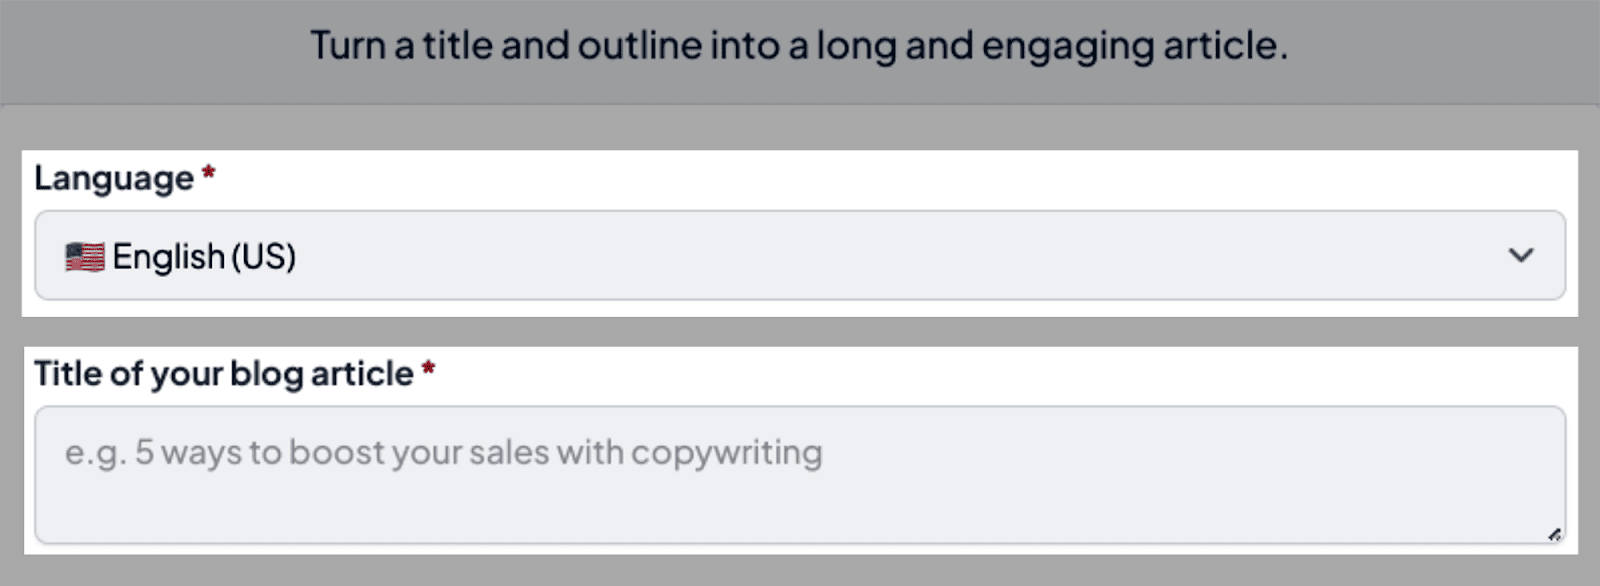The width and height of the screenshot is (1600, 586).
Task: Select the "English (US)" text in the dropdown
Action: pos(204,257)
